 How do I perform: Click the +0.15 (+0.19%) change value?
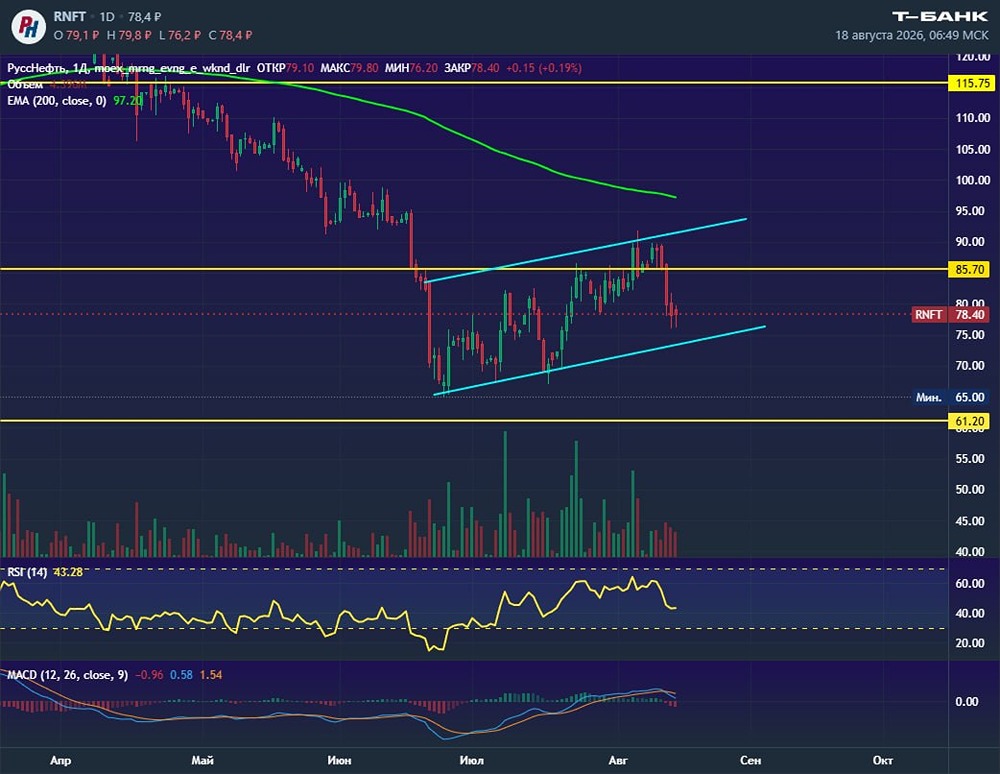point(543,68)
